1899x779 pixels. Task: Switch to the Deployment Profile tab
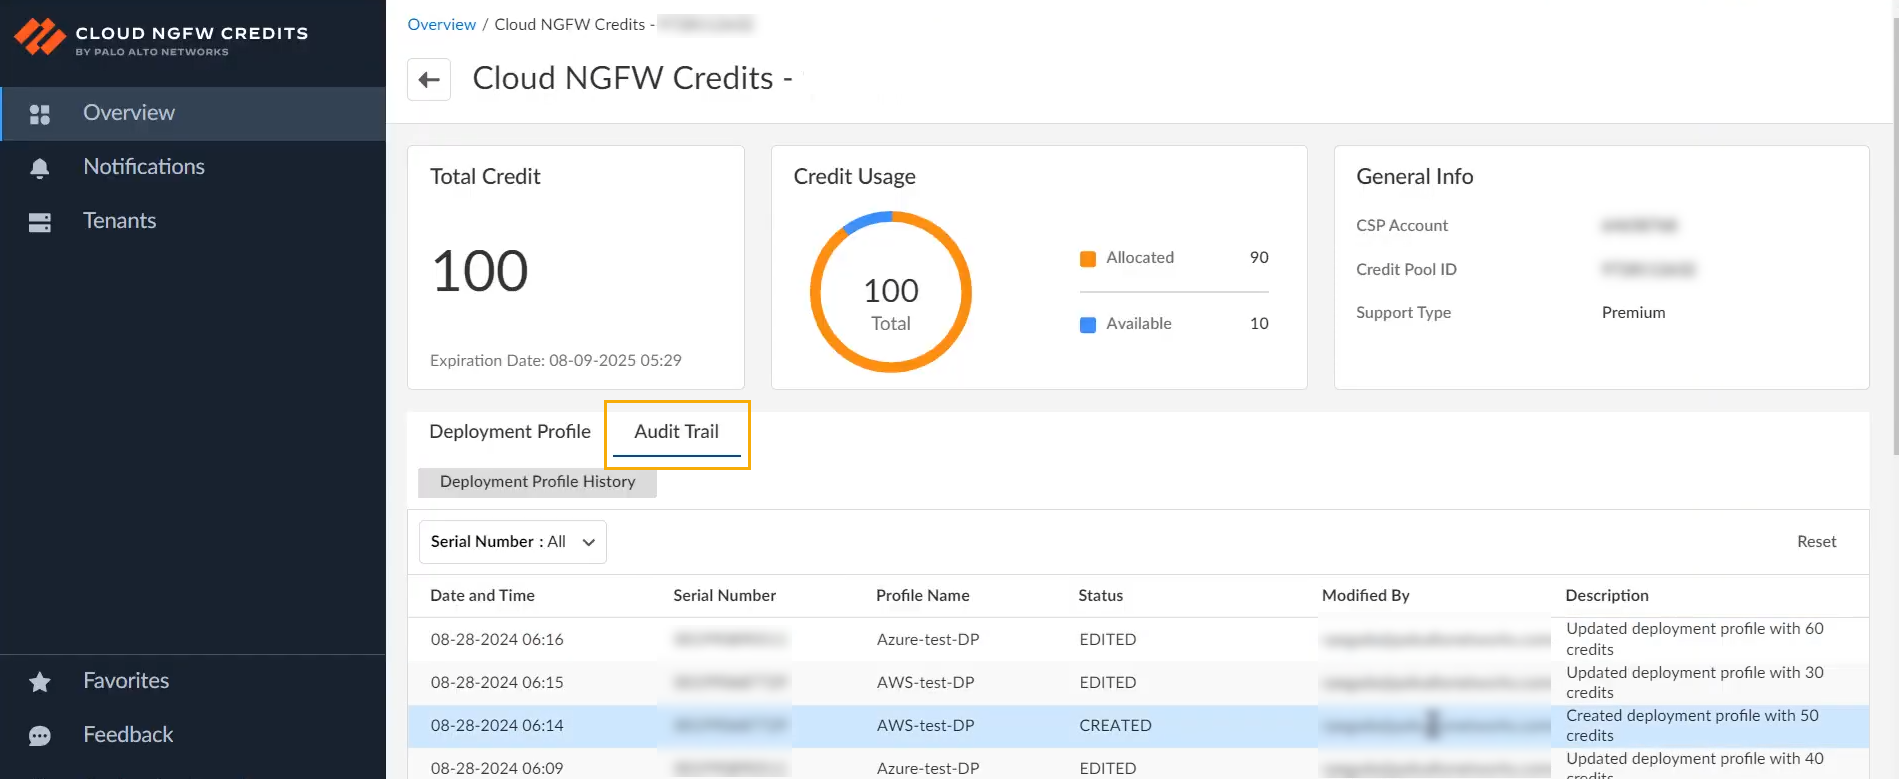pos(510,432)
